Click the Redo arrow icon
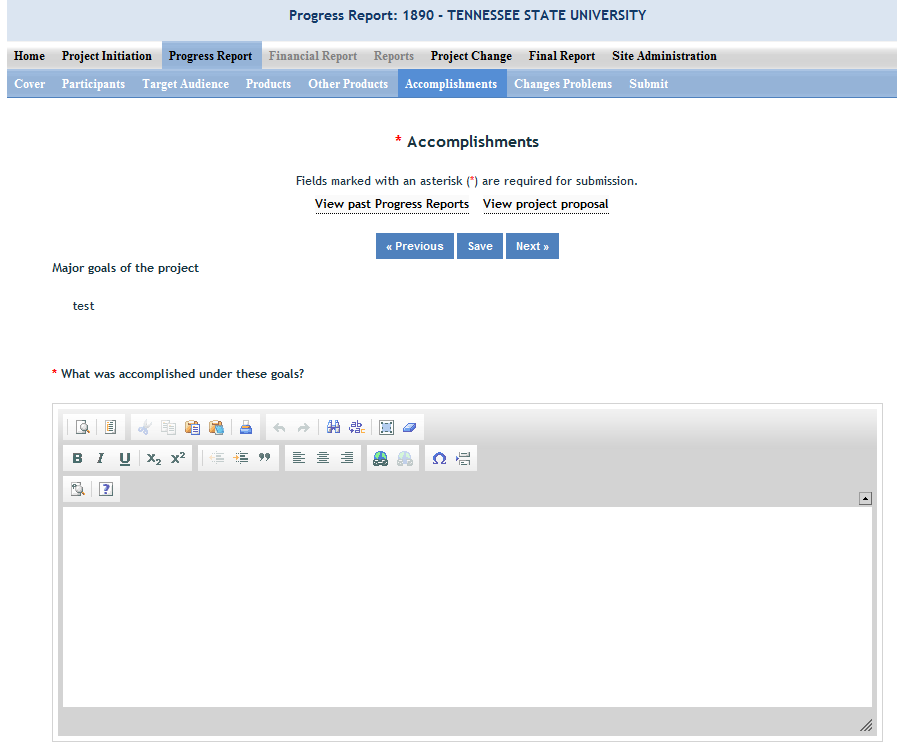Screen dimensions: 897x752 click(x=303, y=427)
